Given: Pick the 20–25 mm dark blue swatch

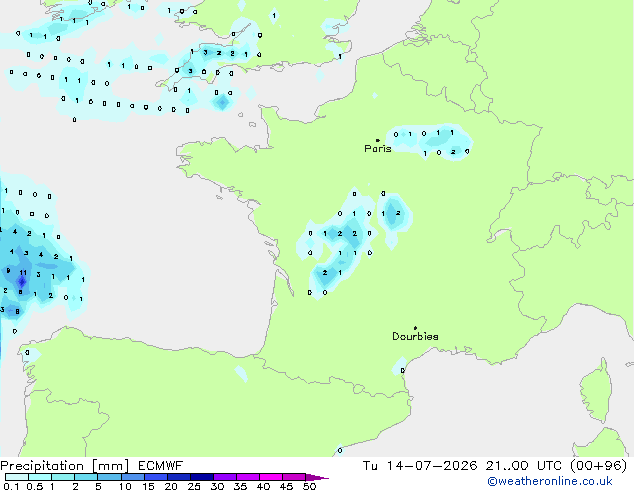Looking at the screenshot, I should coord(178,477).
